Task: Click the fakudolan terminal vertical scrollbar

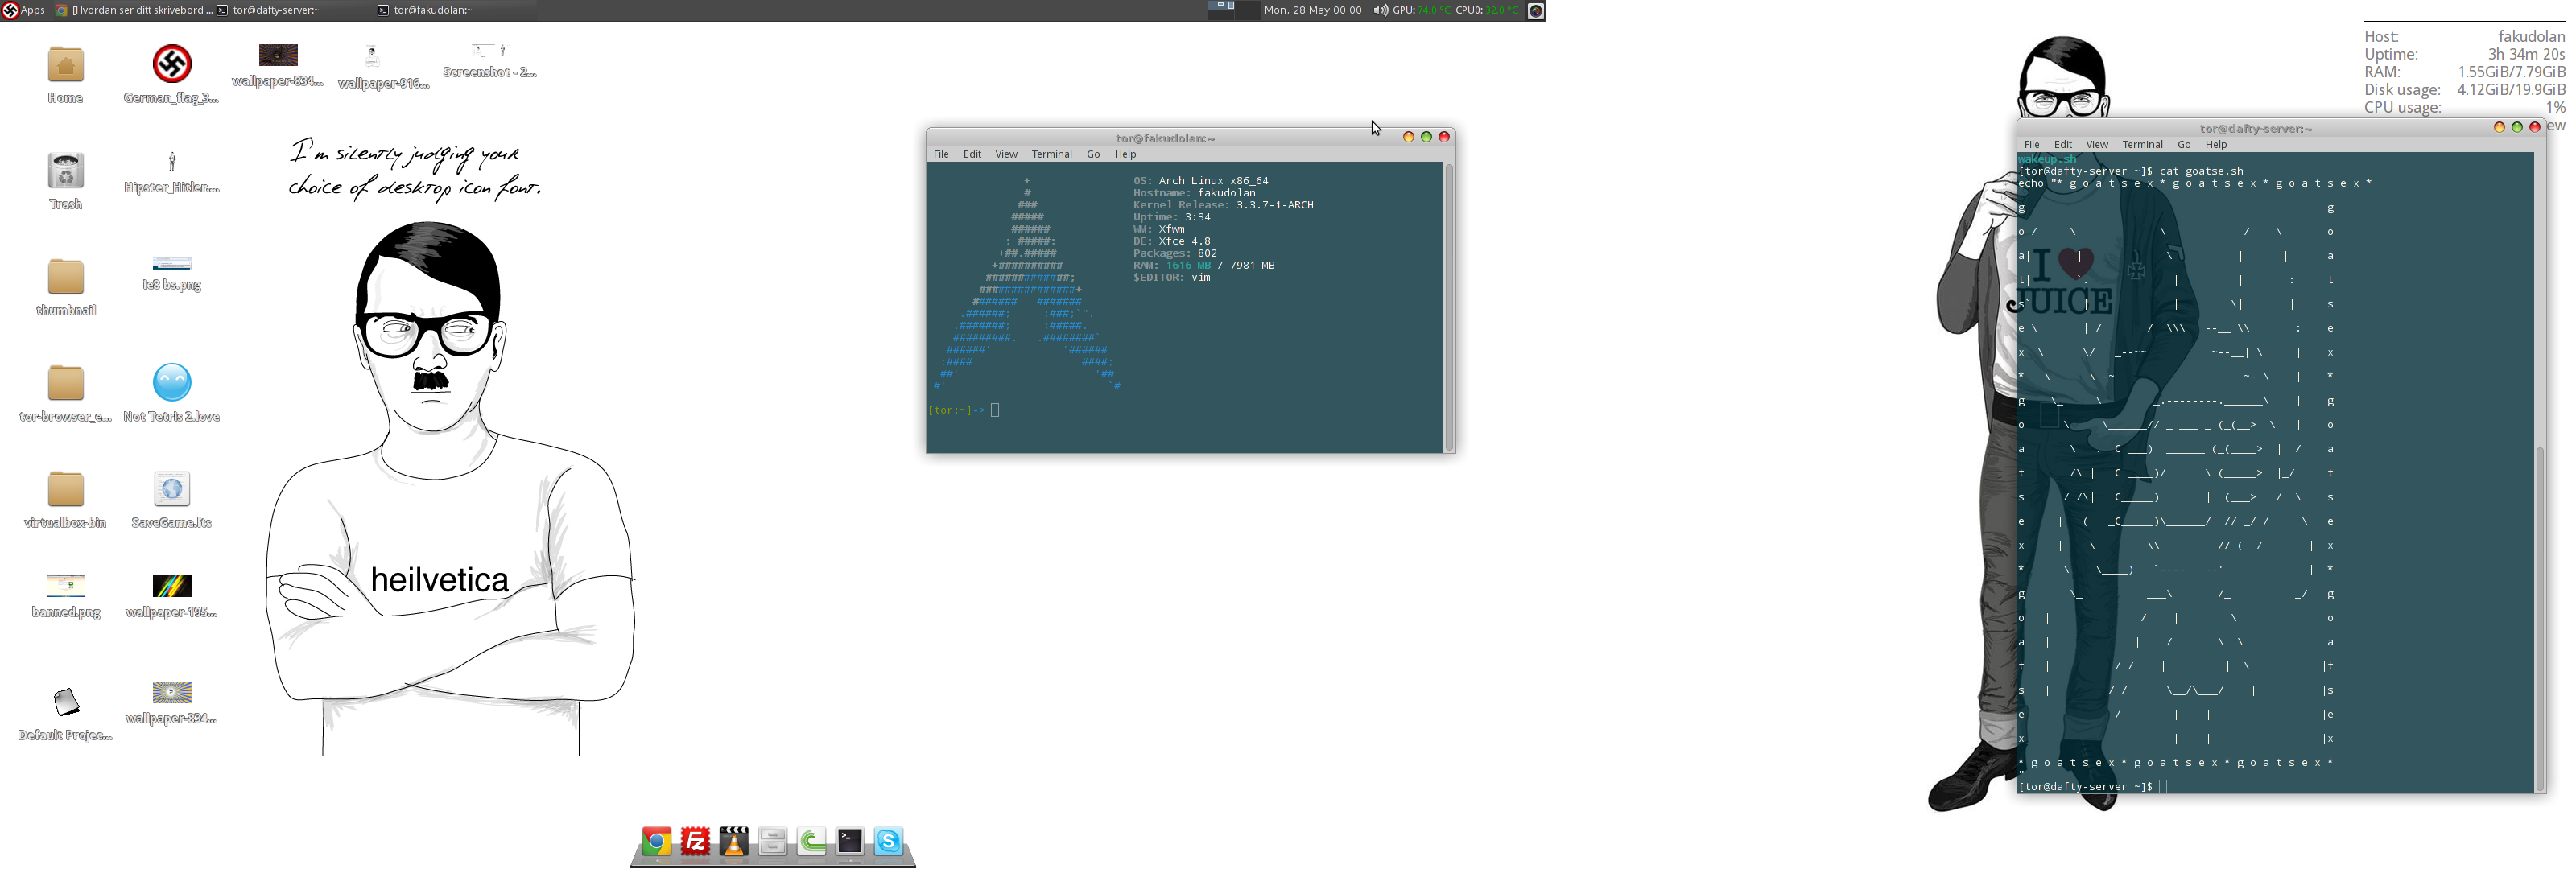Action: (1448, 307)
